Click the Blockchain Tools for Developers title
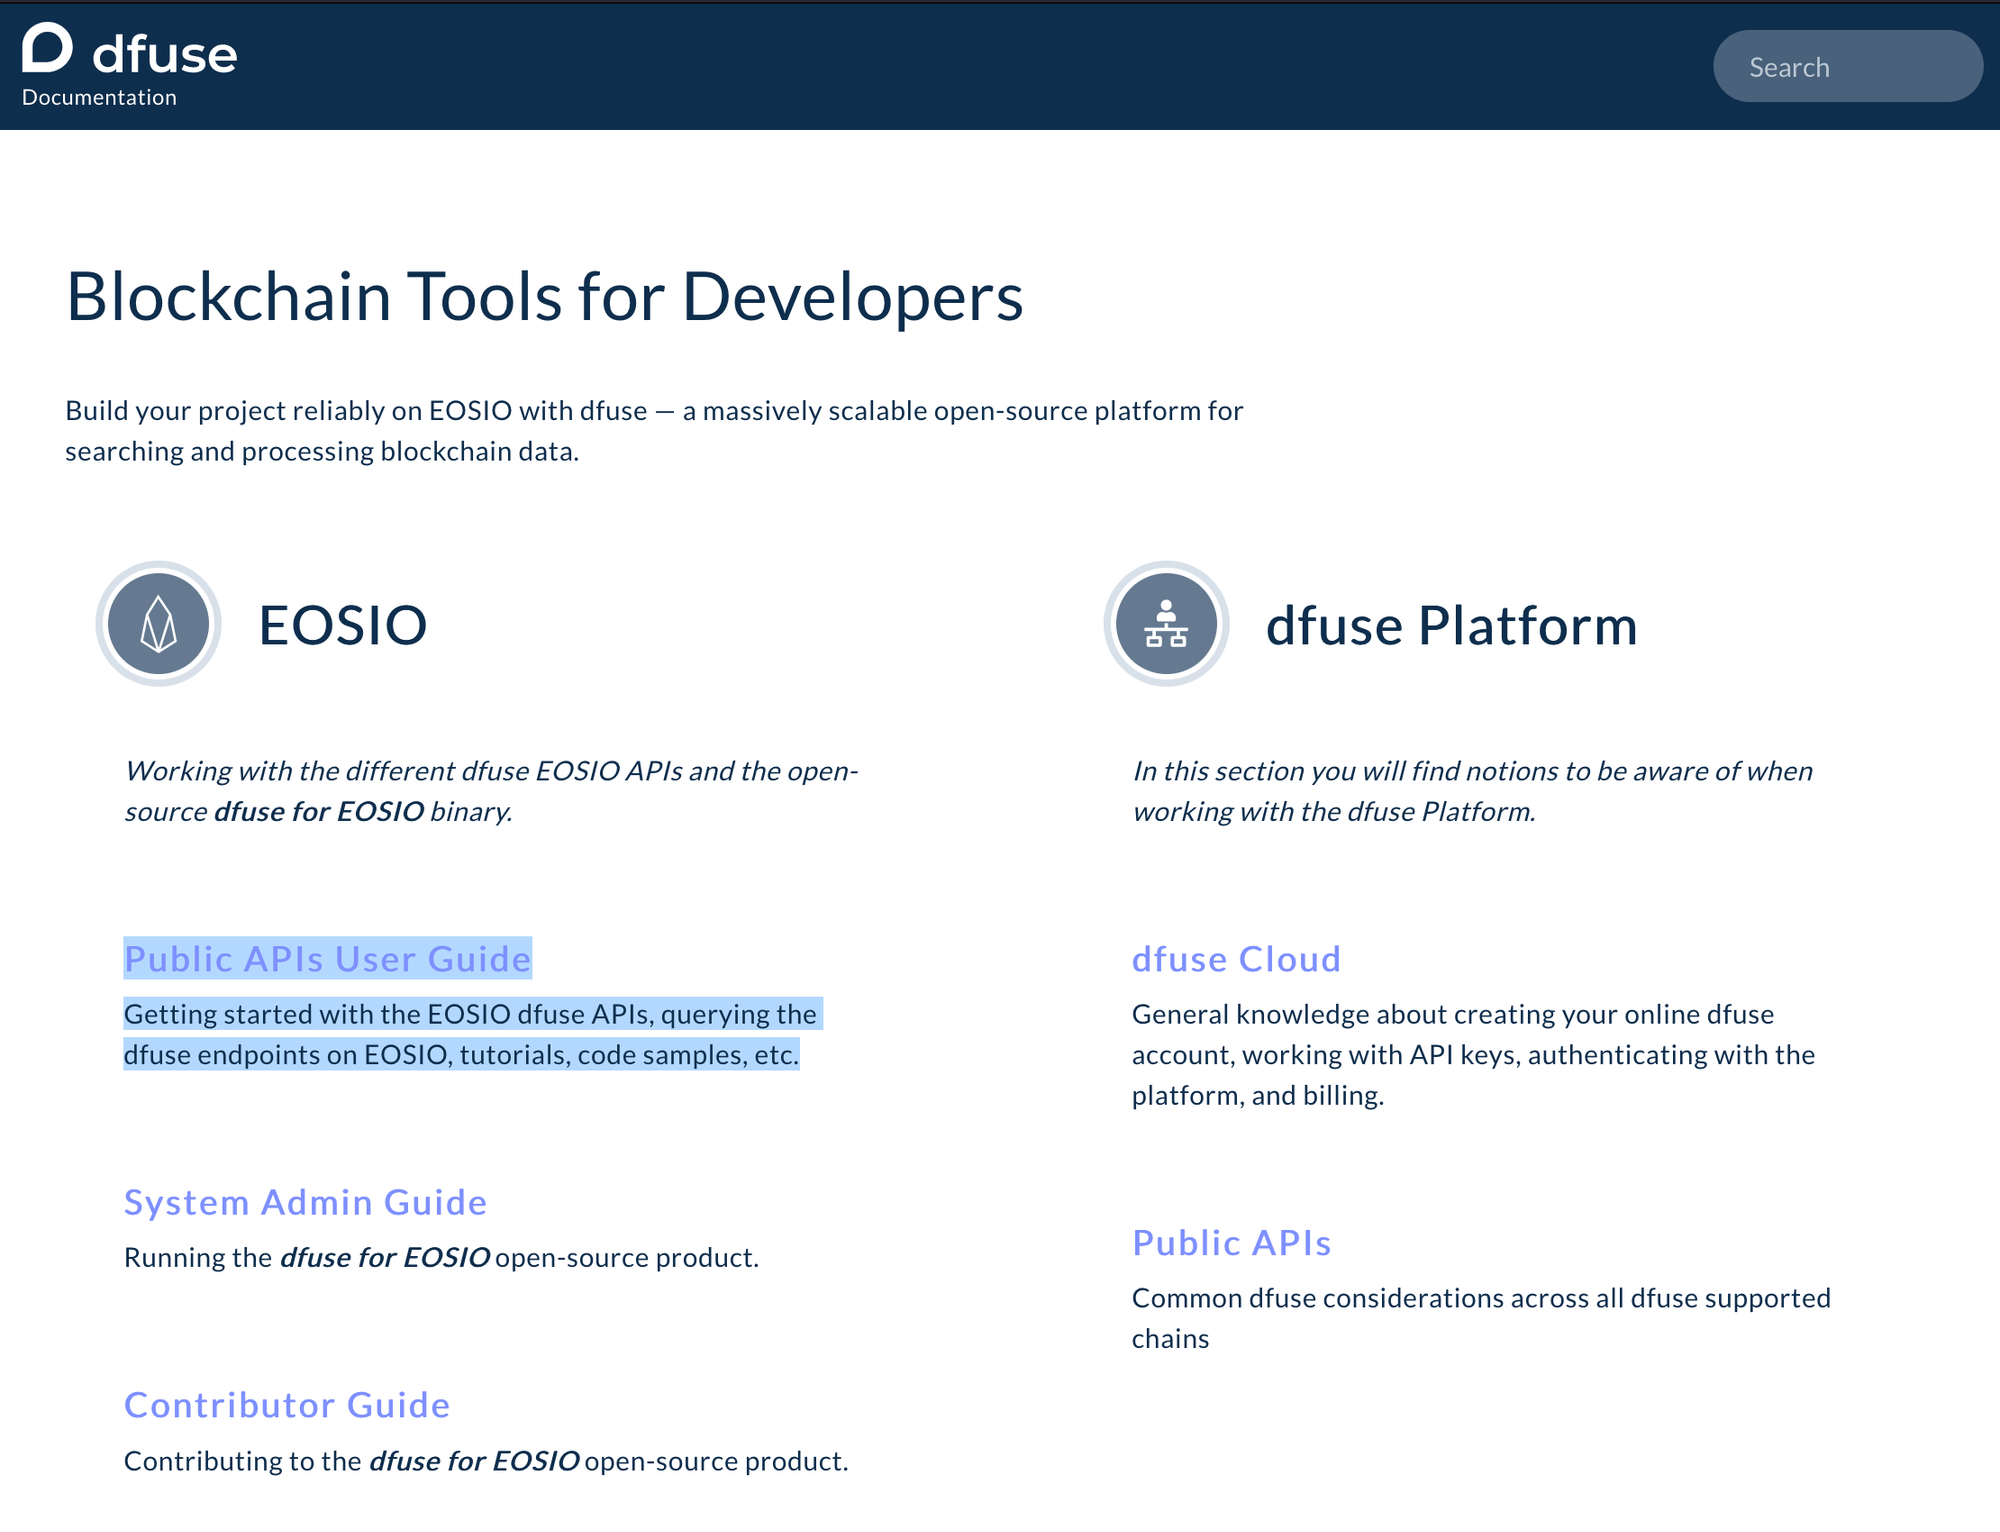2000x1532 pixels. tap(545, 297)
